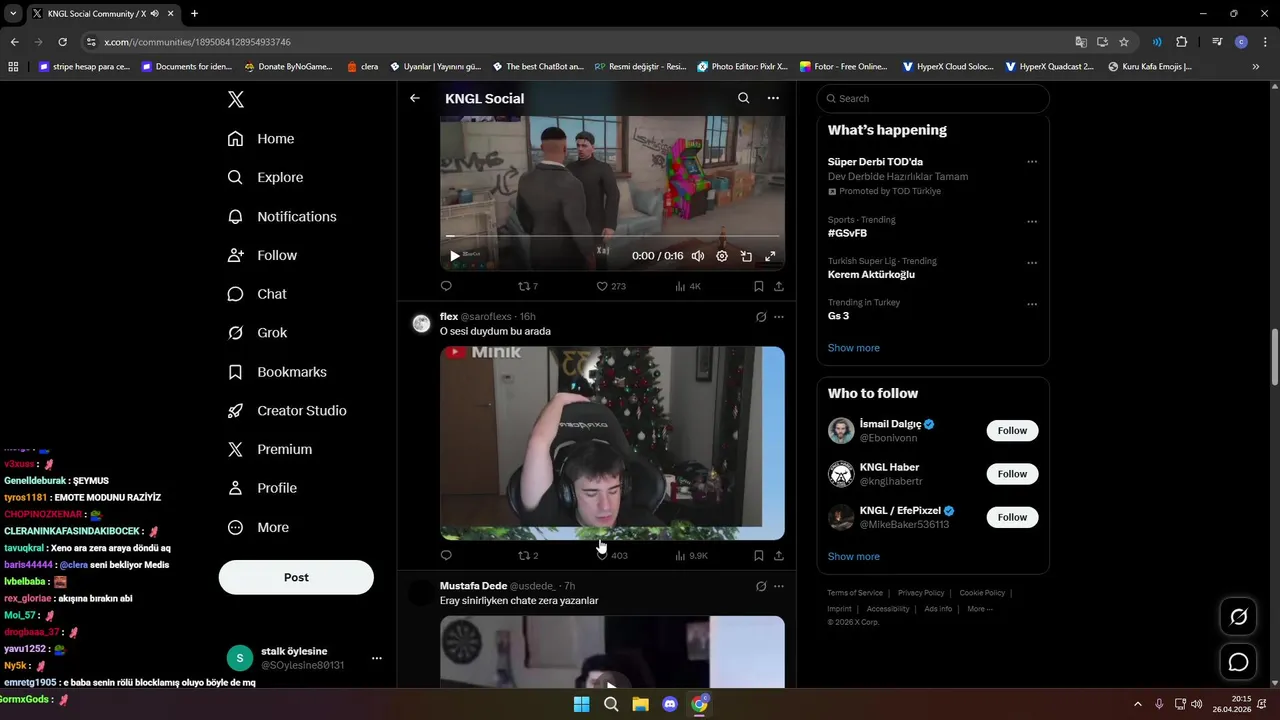
Task: Open options for #GSvFB trend
Action: click(x=1032, y=222)
